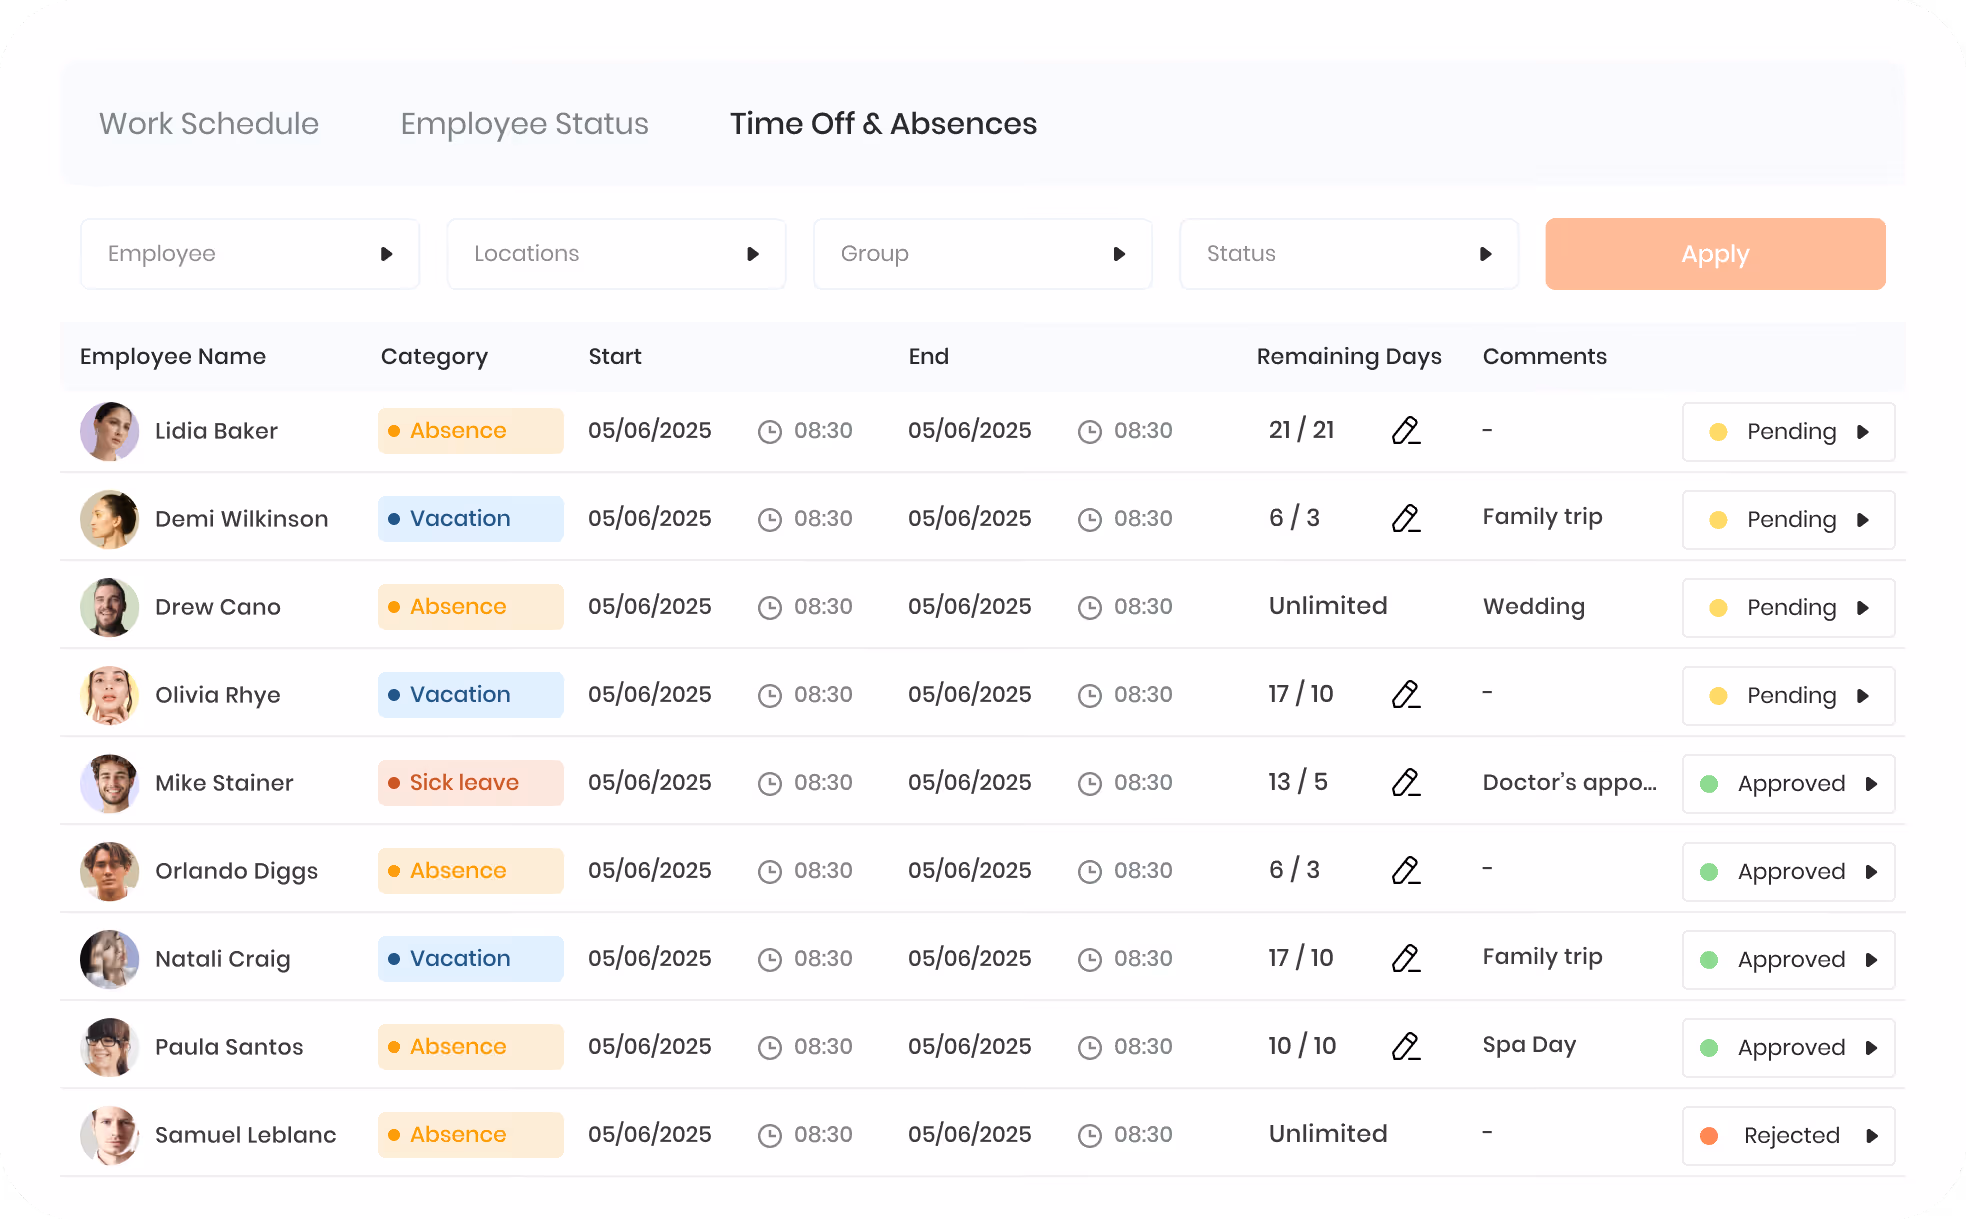1966x1220 pixels.
Task: Switch to the Work Schedule tab
Action: coord(209,123)
